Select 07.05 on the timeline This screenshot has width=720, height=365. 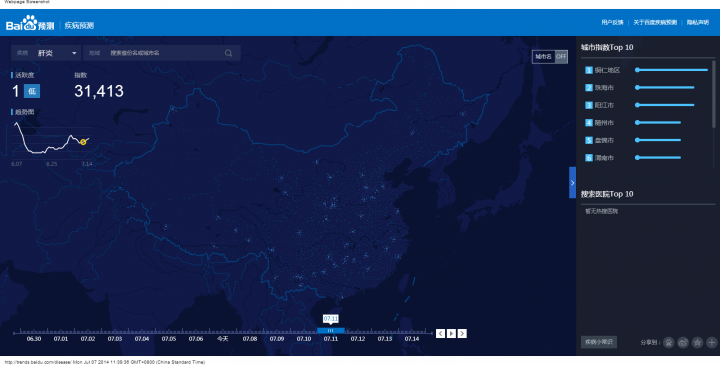tap(169, 339)
